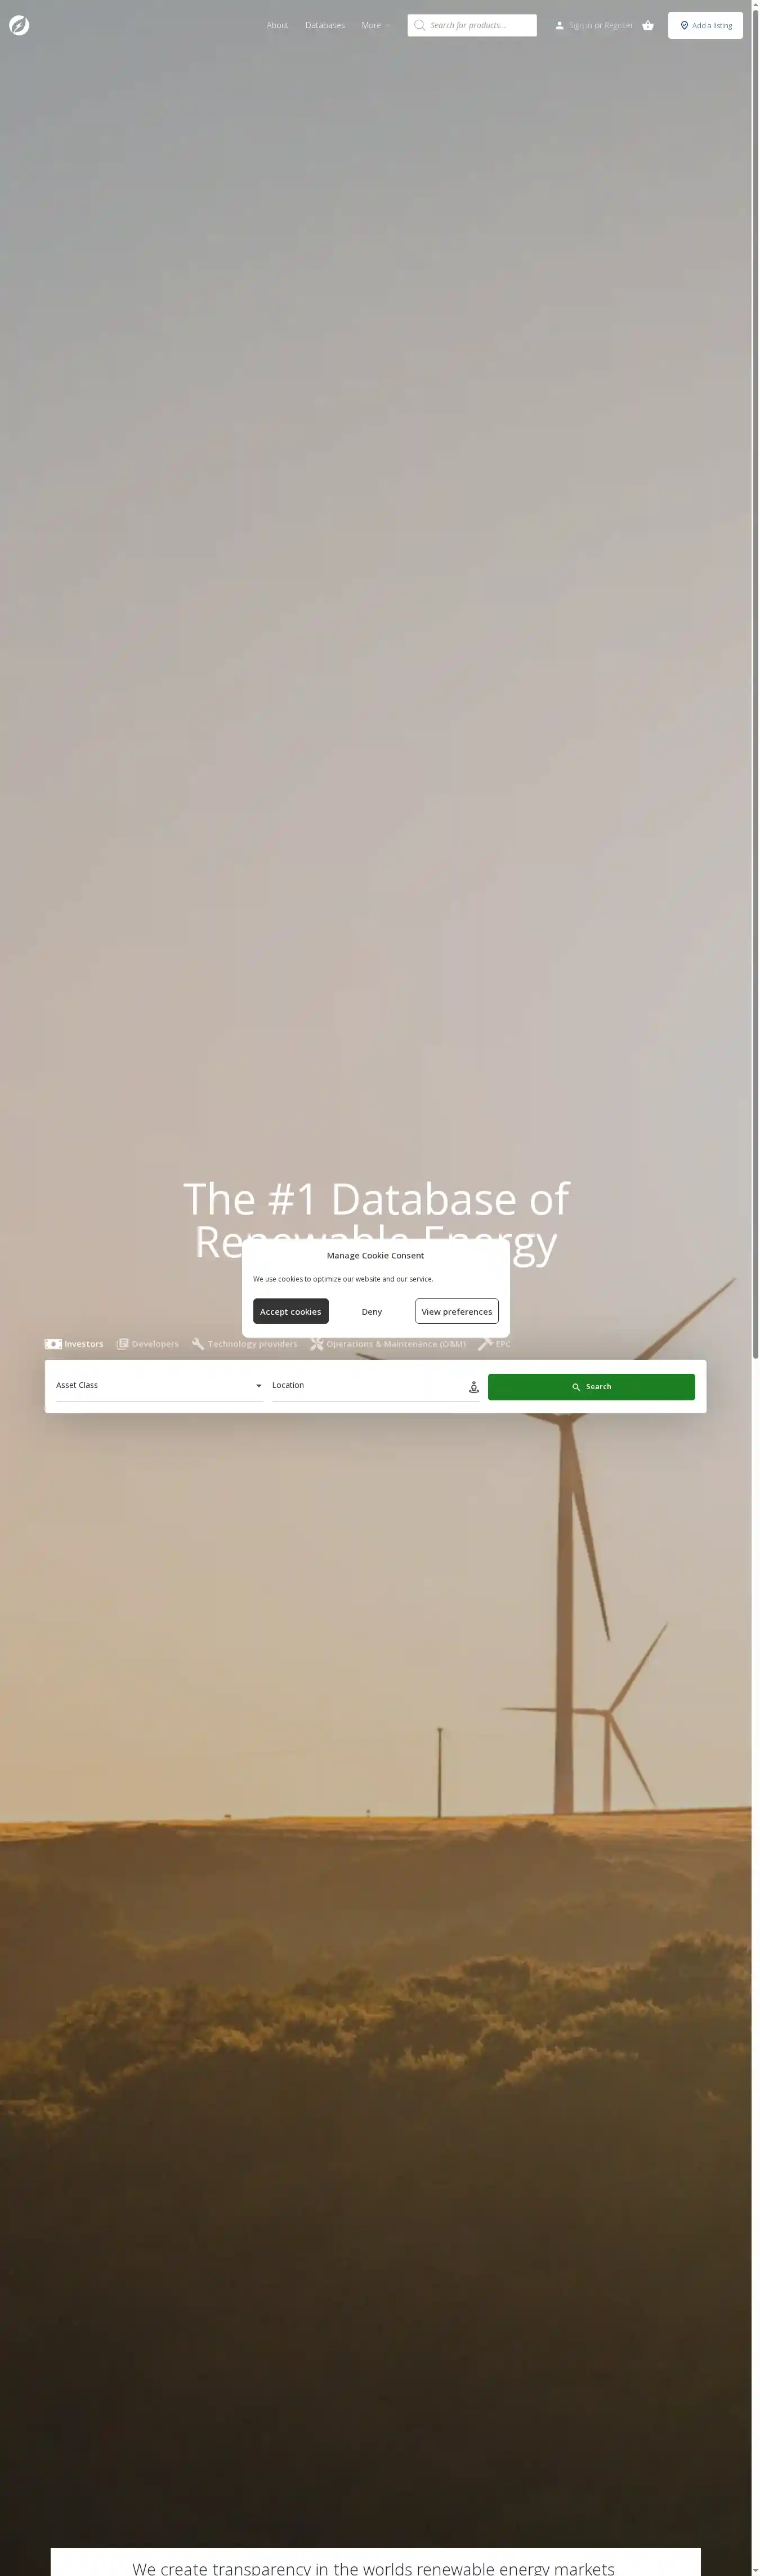Open the Databases menu item
Viewport: 760px width, 2576px height.
pyautogui.click(x=325, y=26)
